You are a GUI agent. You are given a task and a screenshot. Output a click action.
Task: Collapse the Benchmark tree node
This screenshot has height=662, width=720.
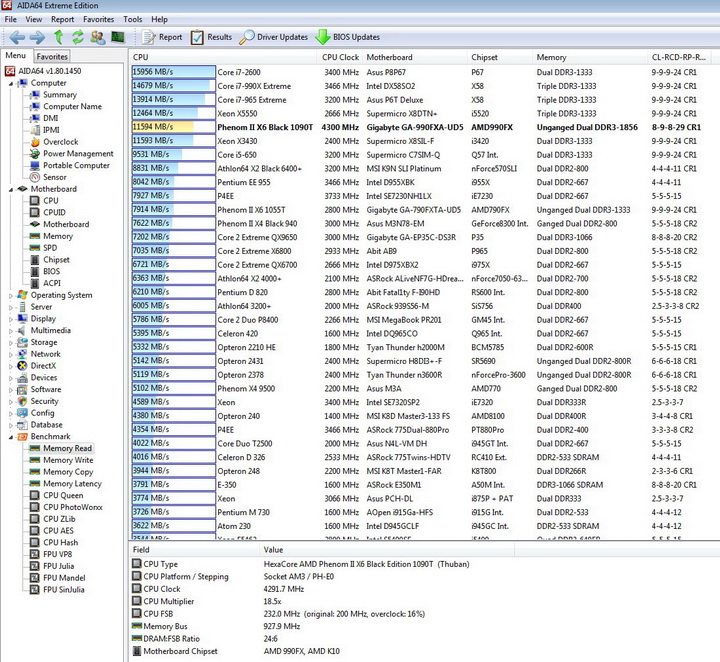pos(11,437)
